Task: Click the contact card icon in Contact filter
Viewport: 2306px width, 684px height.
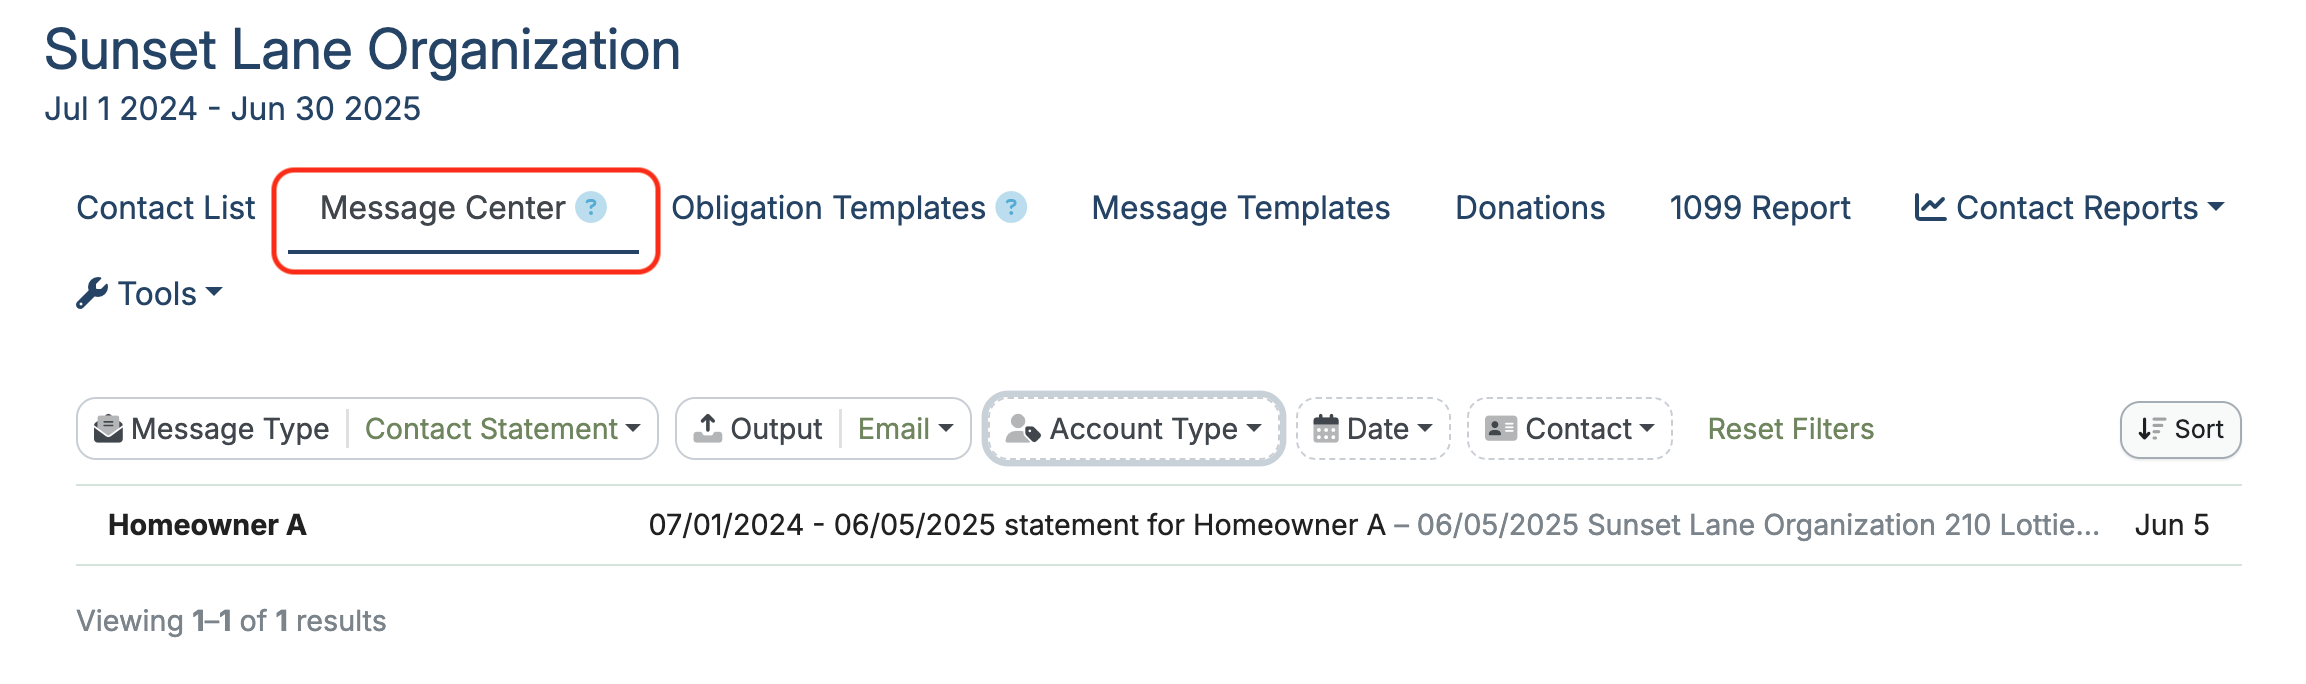Action: point(1501,428)
